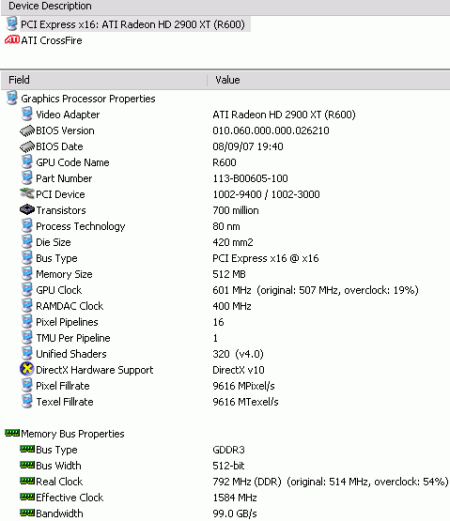Click the Bus Width memory icon
The height and width of the screenshot is (521, 450).
[x=27, y=465]
